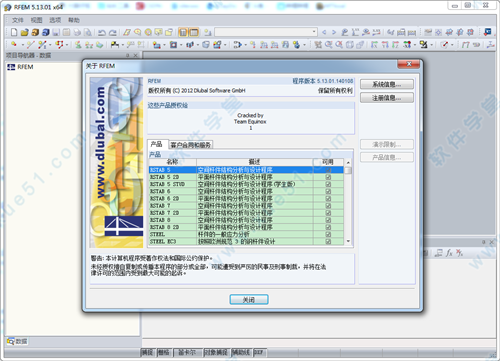Click the New document icon in toolbar
500x361 pixels.
[x=14, y=32]
